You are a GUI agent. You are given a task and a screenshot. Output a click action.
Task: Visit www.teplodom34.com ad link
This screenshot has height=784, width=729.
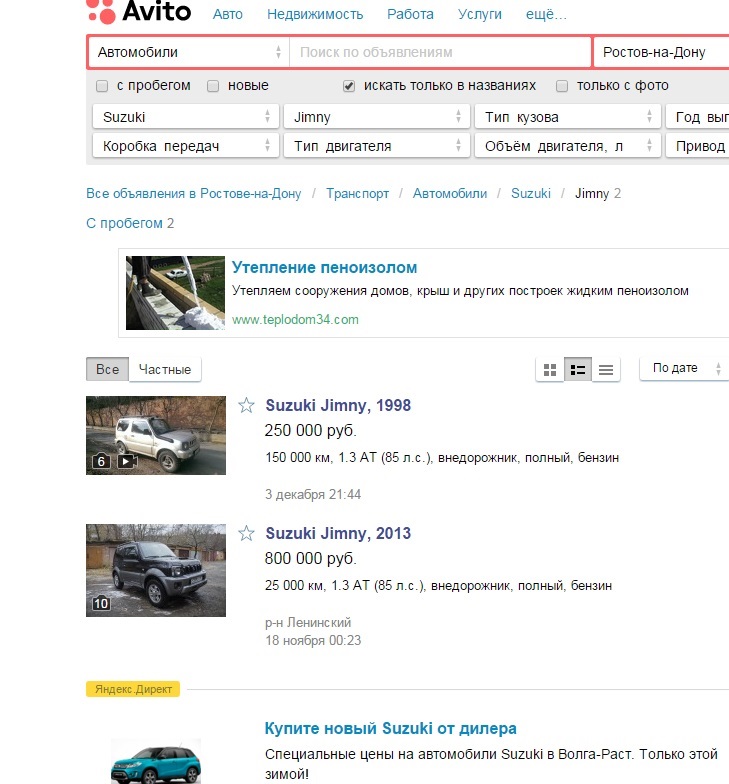point(295,320)
